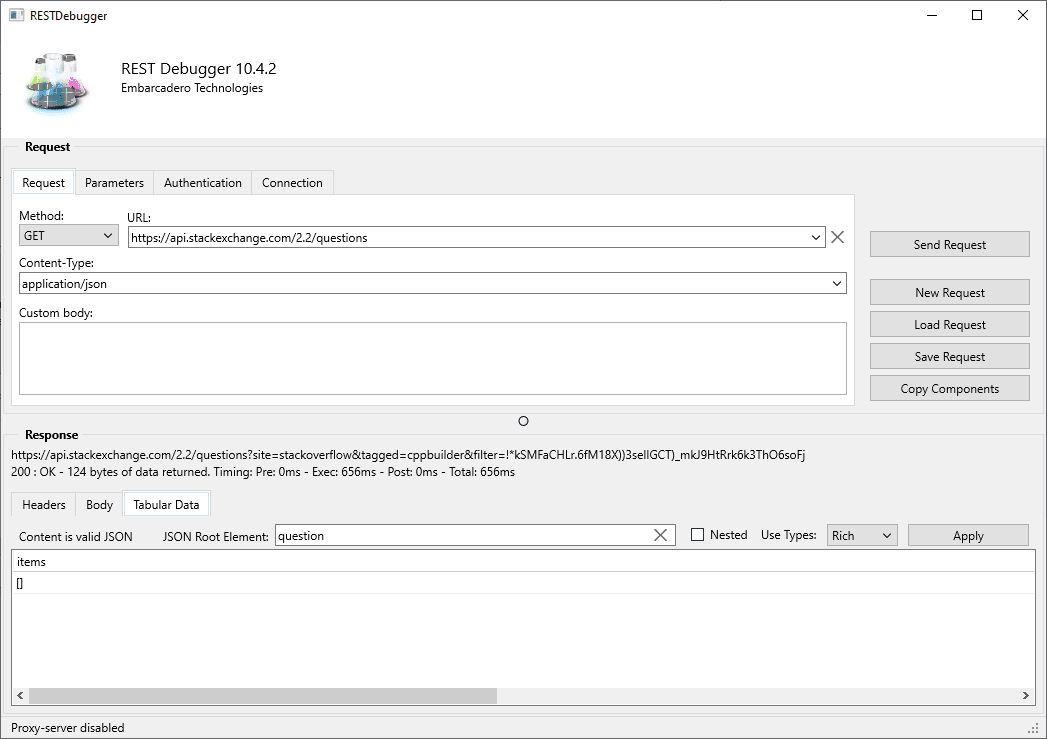Click the Apply button
Screen dimensions: 1047x739
968,535
